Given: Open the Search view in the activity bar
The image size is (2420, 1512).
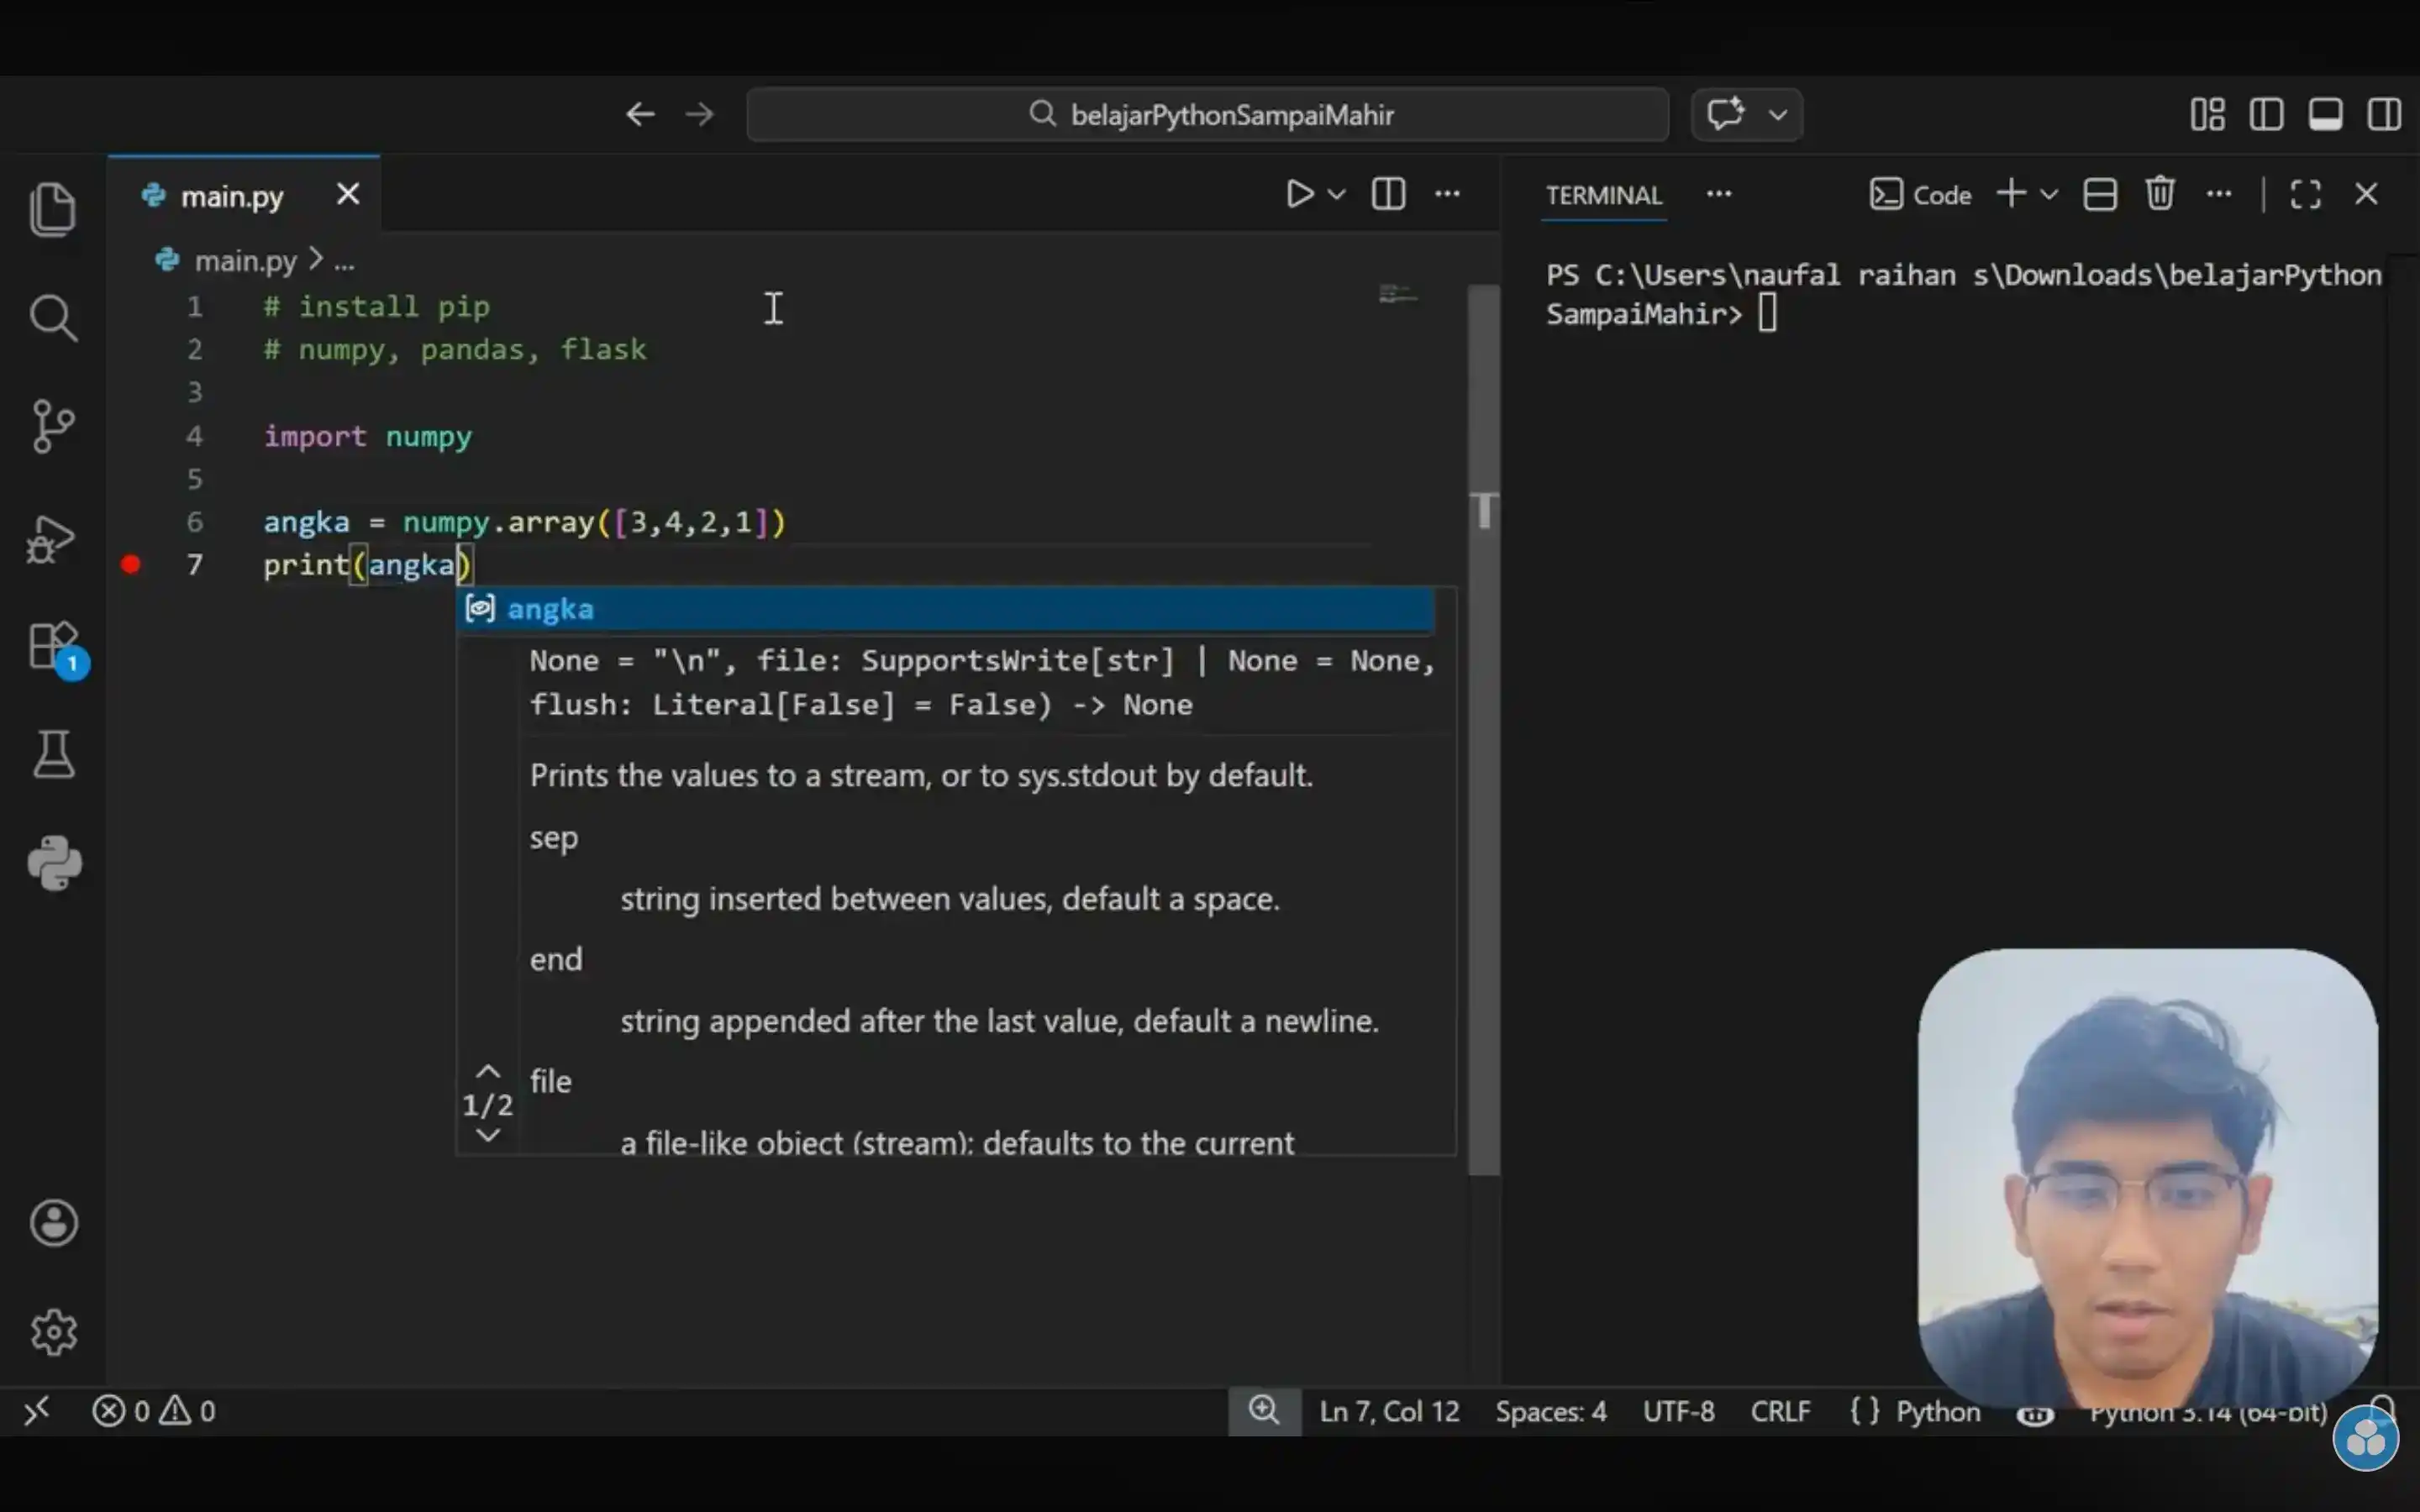Looking at the screenshot, I should tap(54, 318).
